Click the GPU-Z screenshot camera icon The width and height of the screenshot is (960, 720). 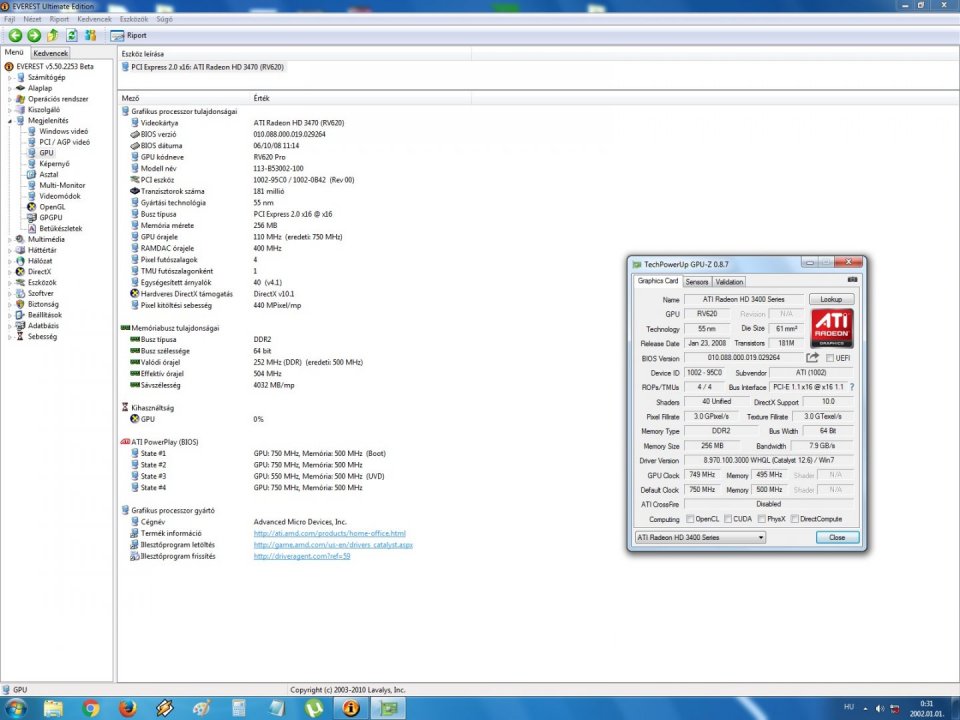[x=852, y=280]
